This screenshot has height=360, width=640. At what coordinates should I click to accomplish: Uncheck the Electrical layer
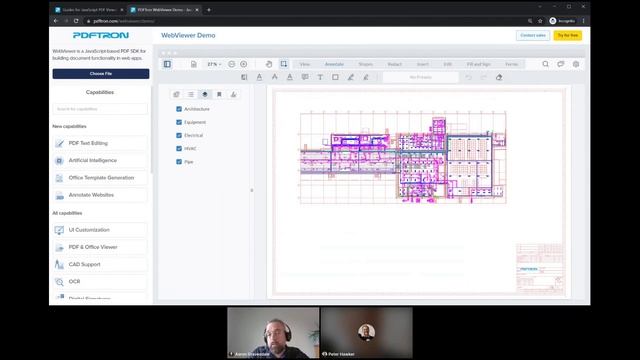coord(179,135)
